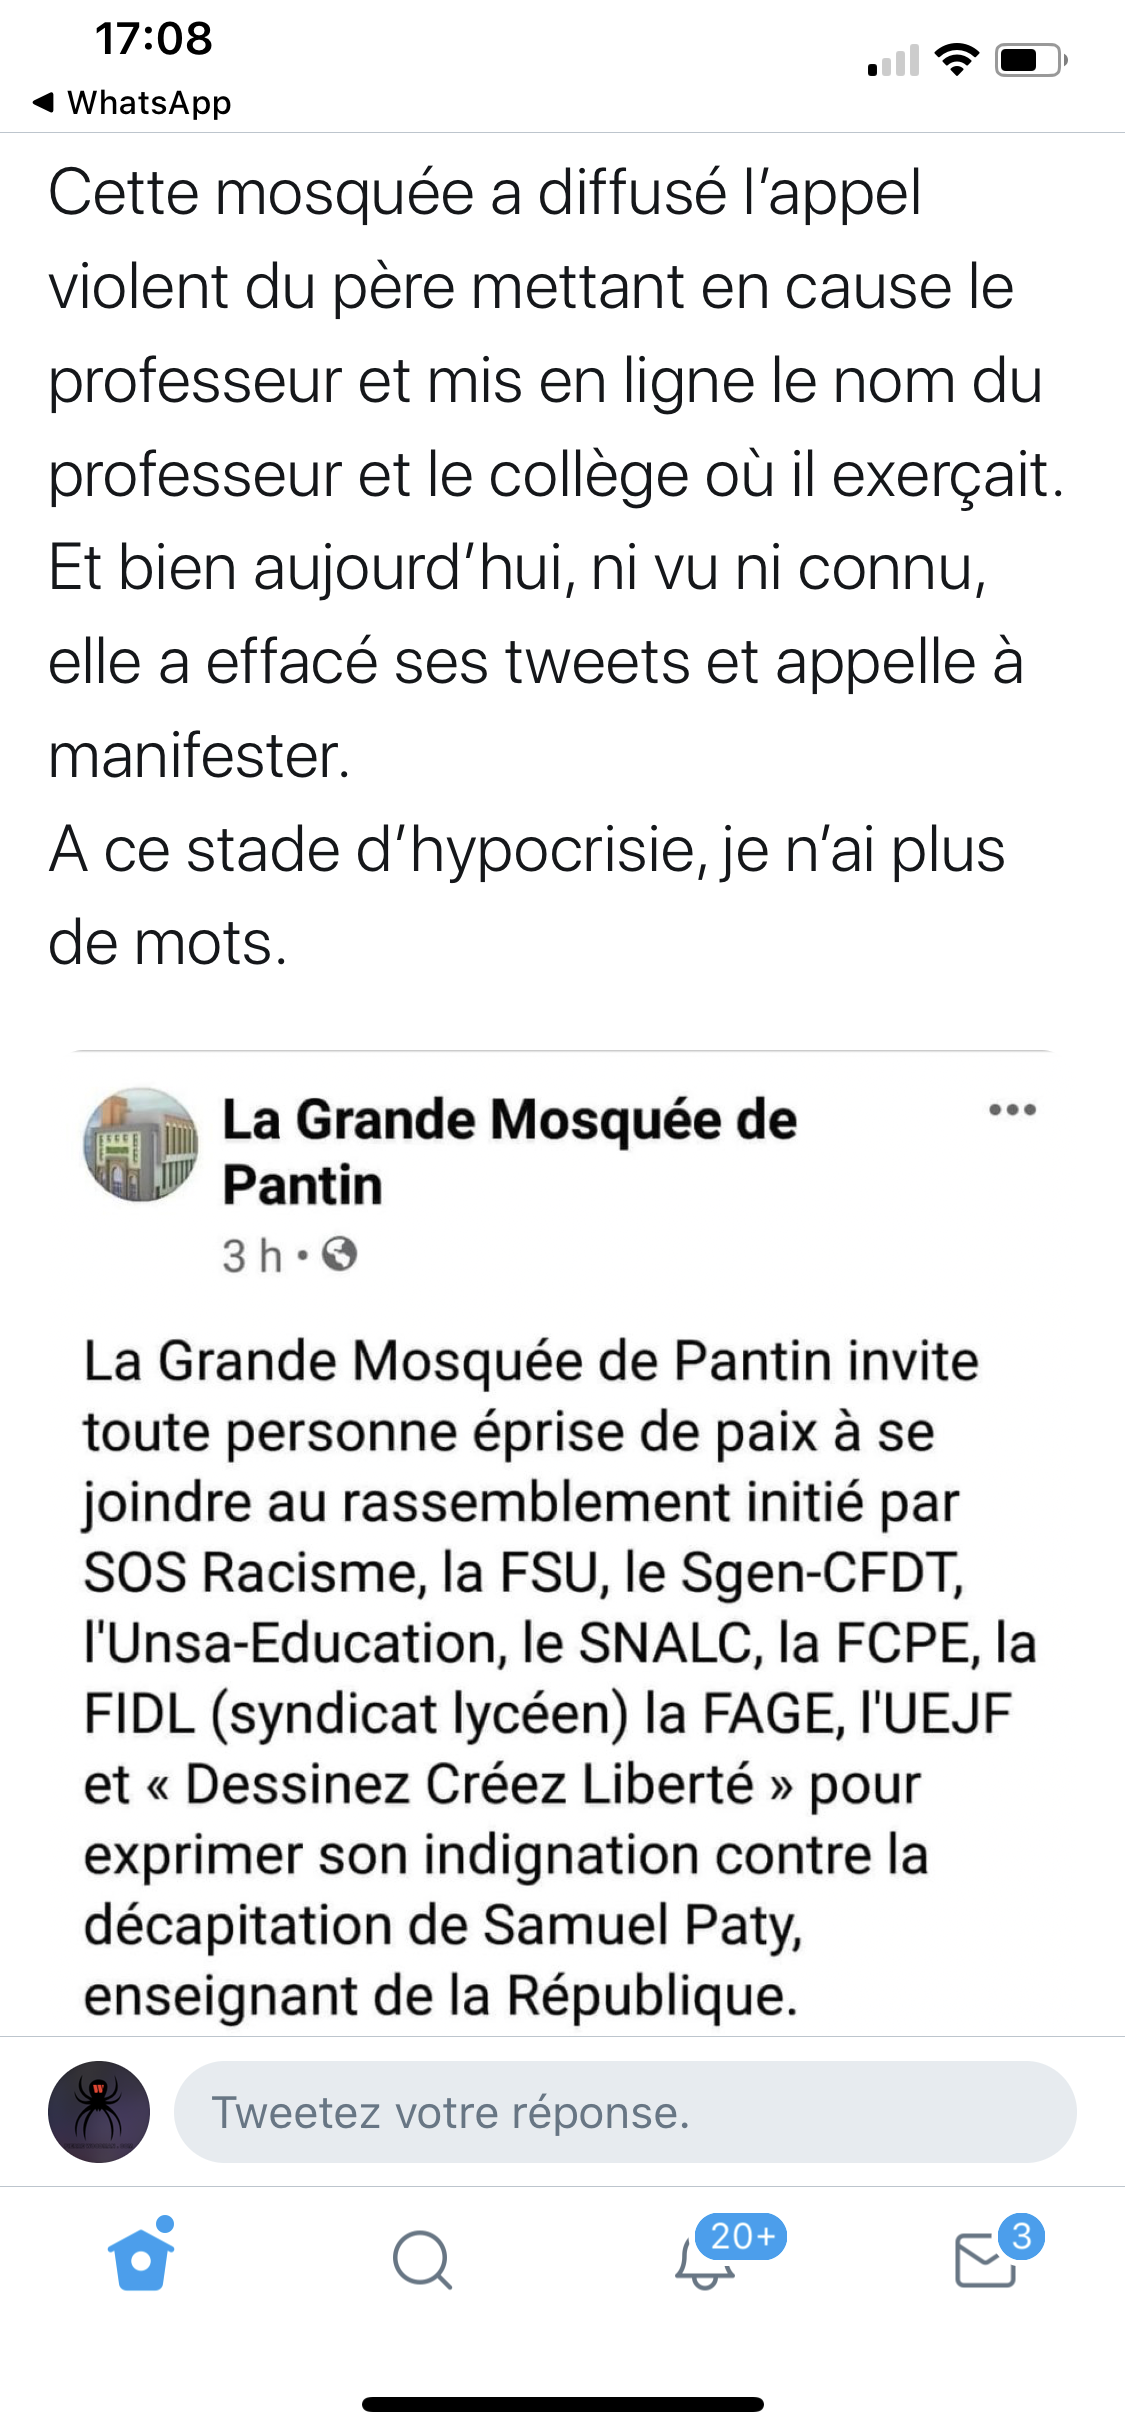This screenshot has width=1125, height=2436.
Task: Open the Notifications bell tab
Action: pos(704,2264)
